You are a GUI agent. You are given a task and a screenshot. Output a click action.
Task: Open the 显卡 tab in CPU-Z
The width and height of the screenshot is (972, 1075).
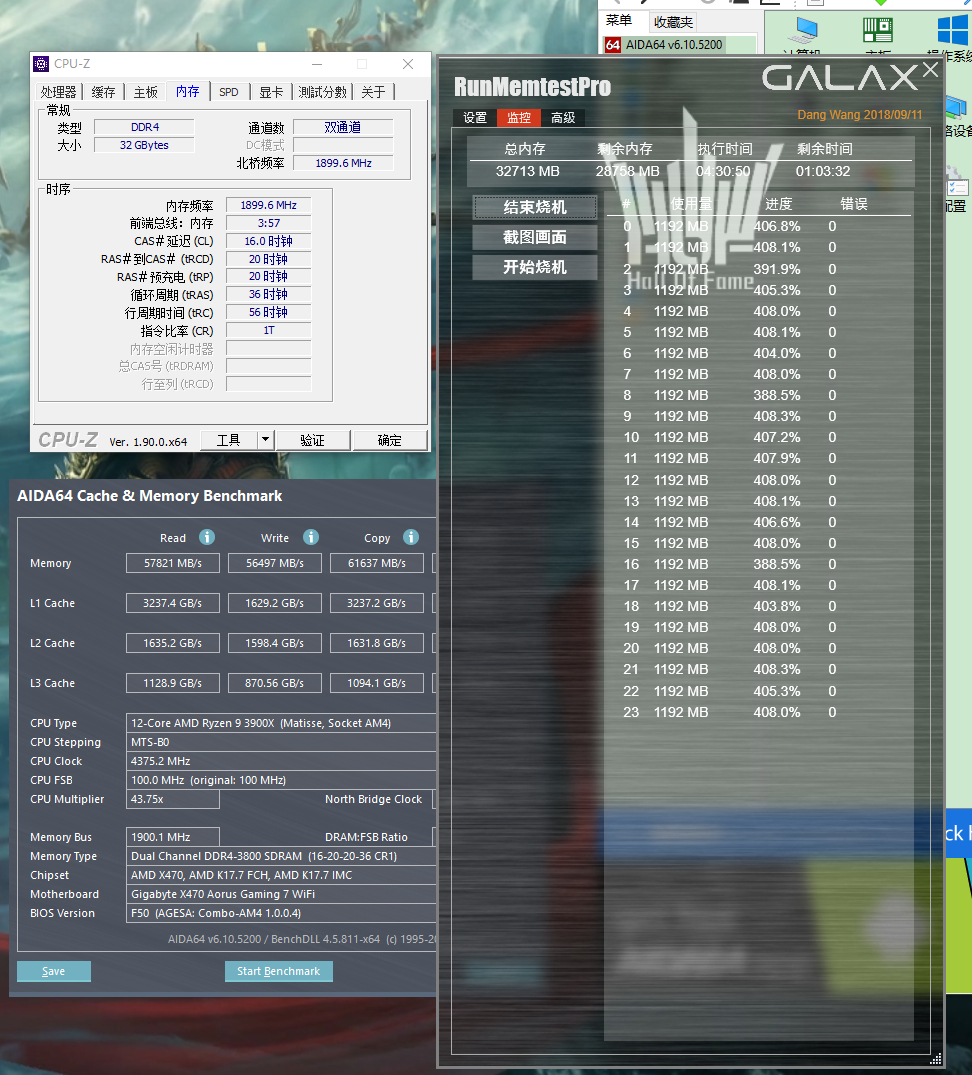pyautogui.click(x=271, y=92)
